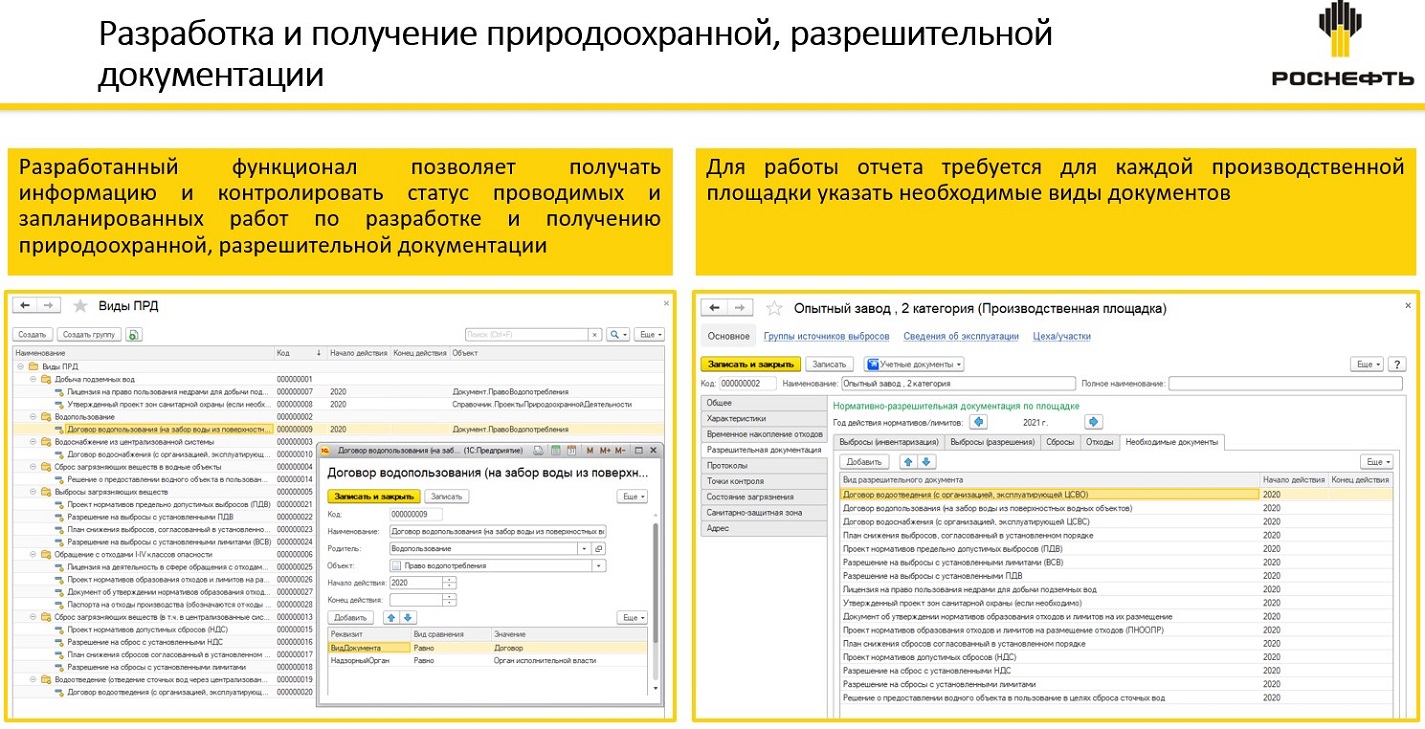Add Опытный завод page to favorites star
This screenshot has height=729, width=1425.
click(x=773, y=308)
